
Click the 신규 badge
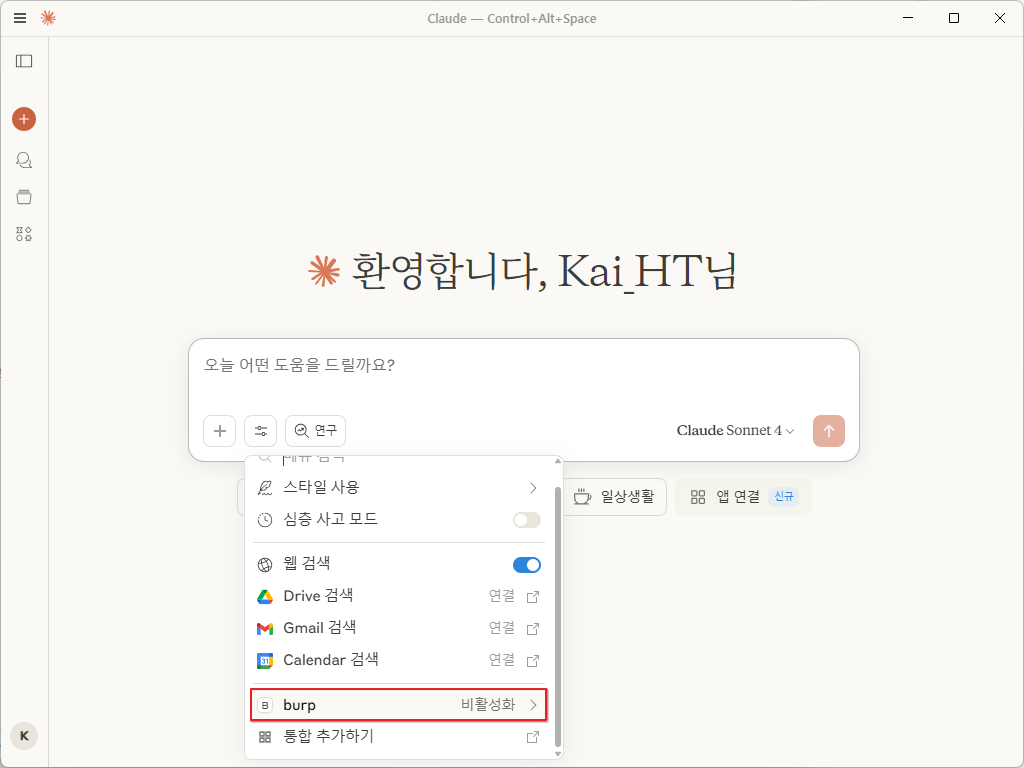click(784, 496)
